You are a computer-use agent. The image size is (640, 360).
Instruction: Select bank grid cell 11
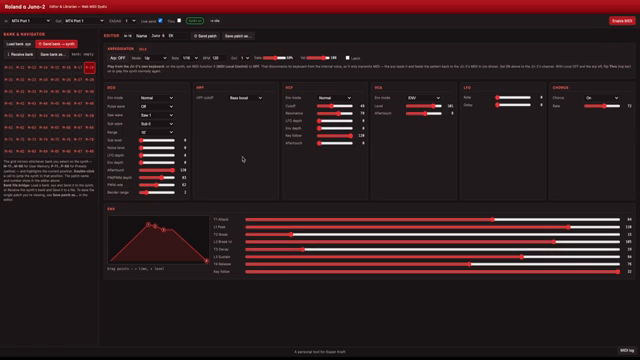[x=9, y=68]
